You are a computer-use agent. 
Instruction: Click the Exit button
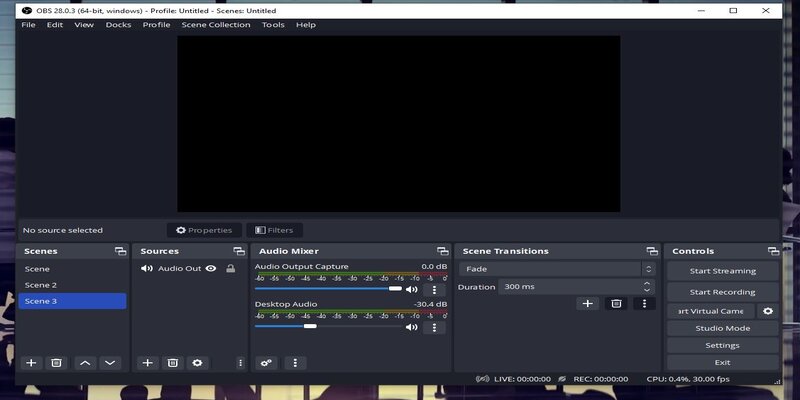click(x=722, y=362)
